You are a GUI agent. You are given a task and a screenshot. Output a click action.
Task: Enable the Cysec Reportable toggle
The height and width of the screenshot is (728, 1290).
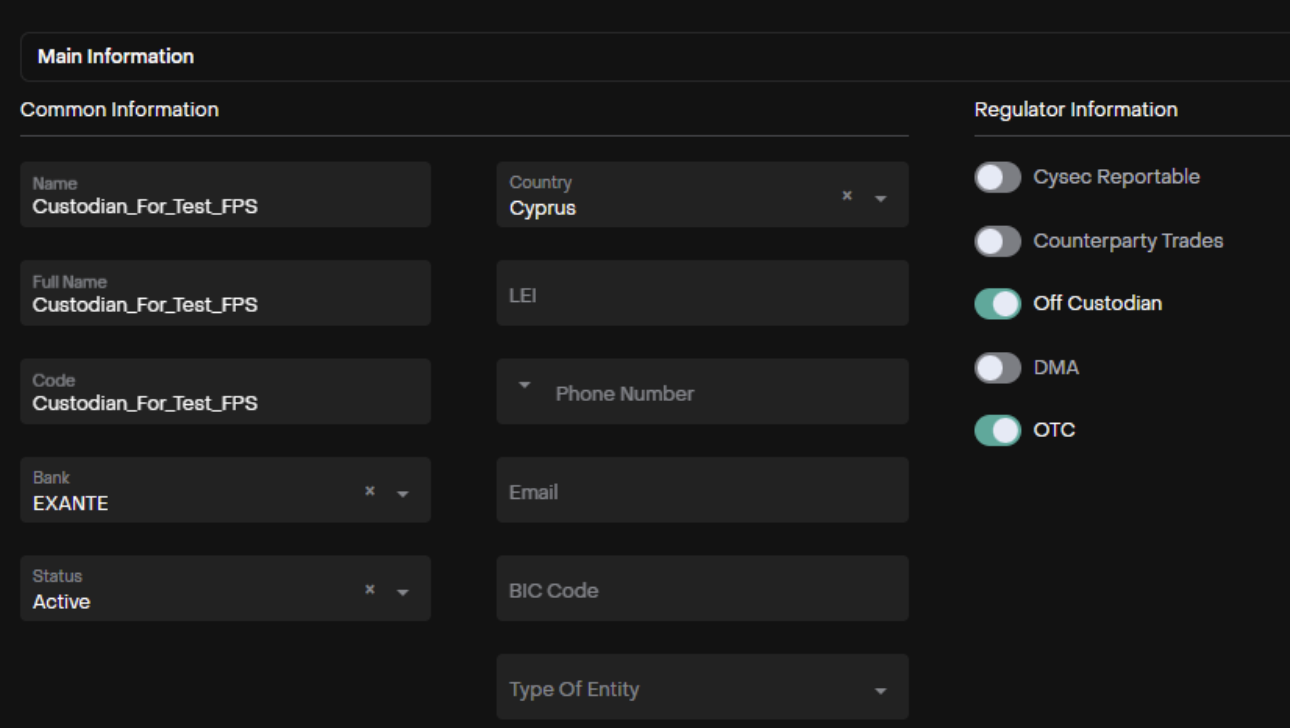[x=997, y=178]
